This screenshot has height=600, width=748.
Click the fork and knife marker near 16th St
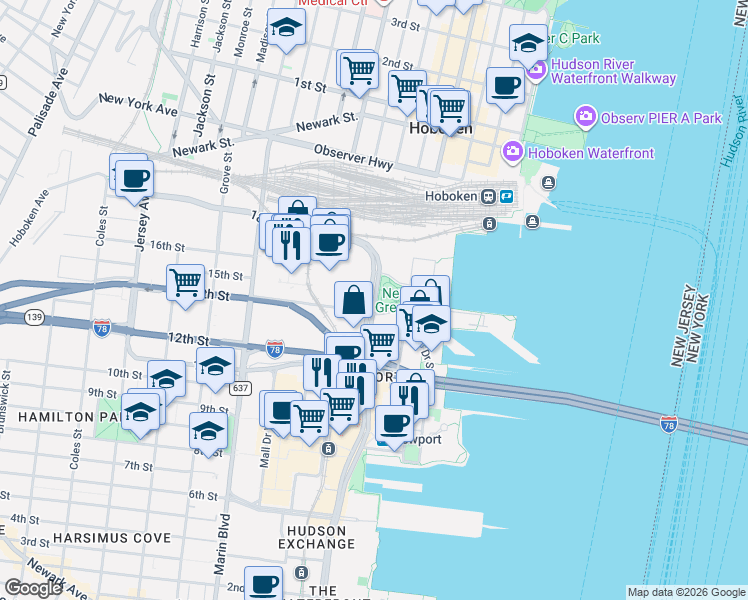[291, 246]
